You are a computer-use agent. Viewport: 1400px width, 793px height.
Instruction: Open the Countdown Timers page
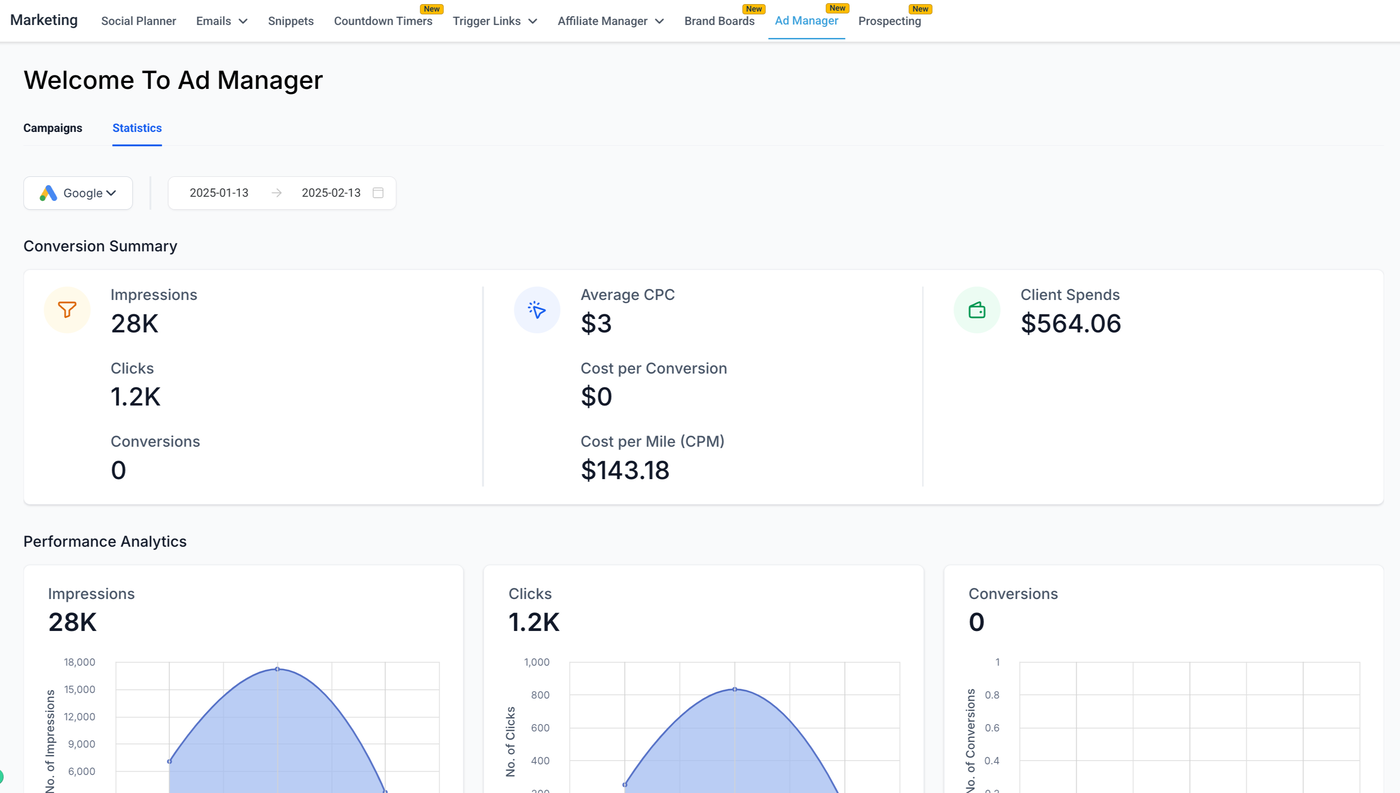[383, 21]
